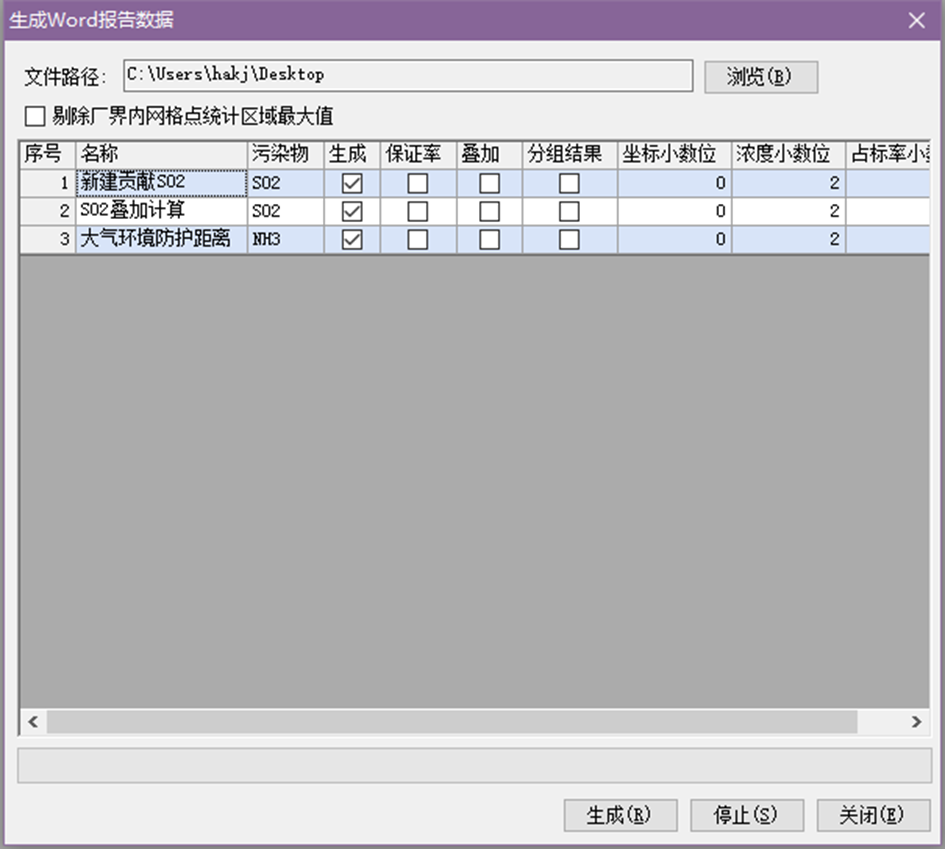Image resolution: width=945 pixels, height=849 pixels.
Task: Uncheck 生成 for 大气环境防护距离 row
Action: click(x=352, y=240)
